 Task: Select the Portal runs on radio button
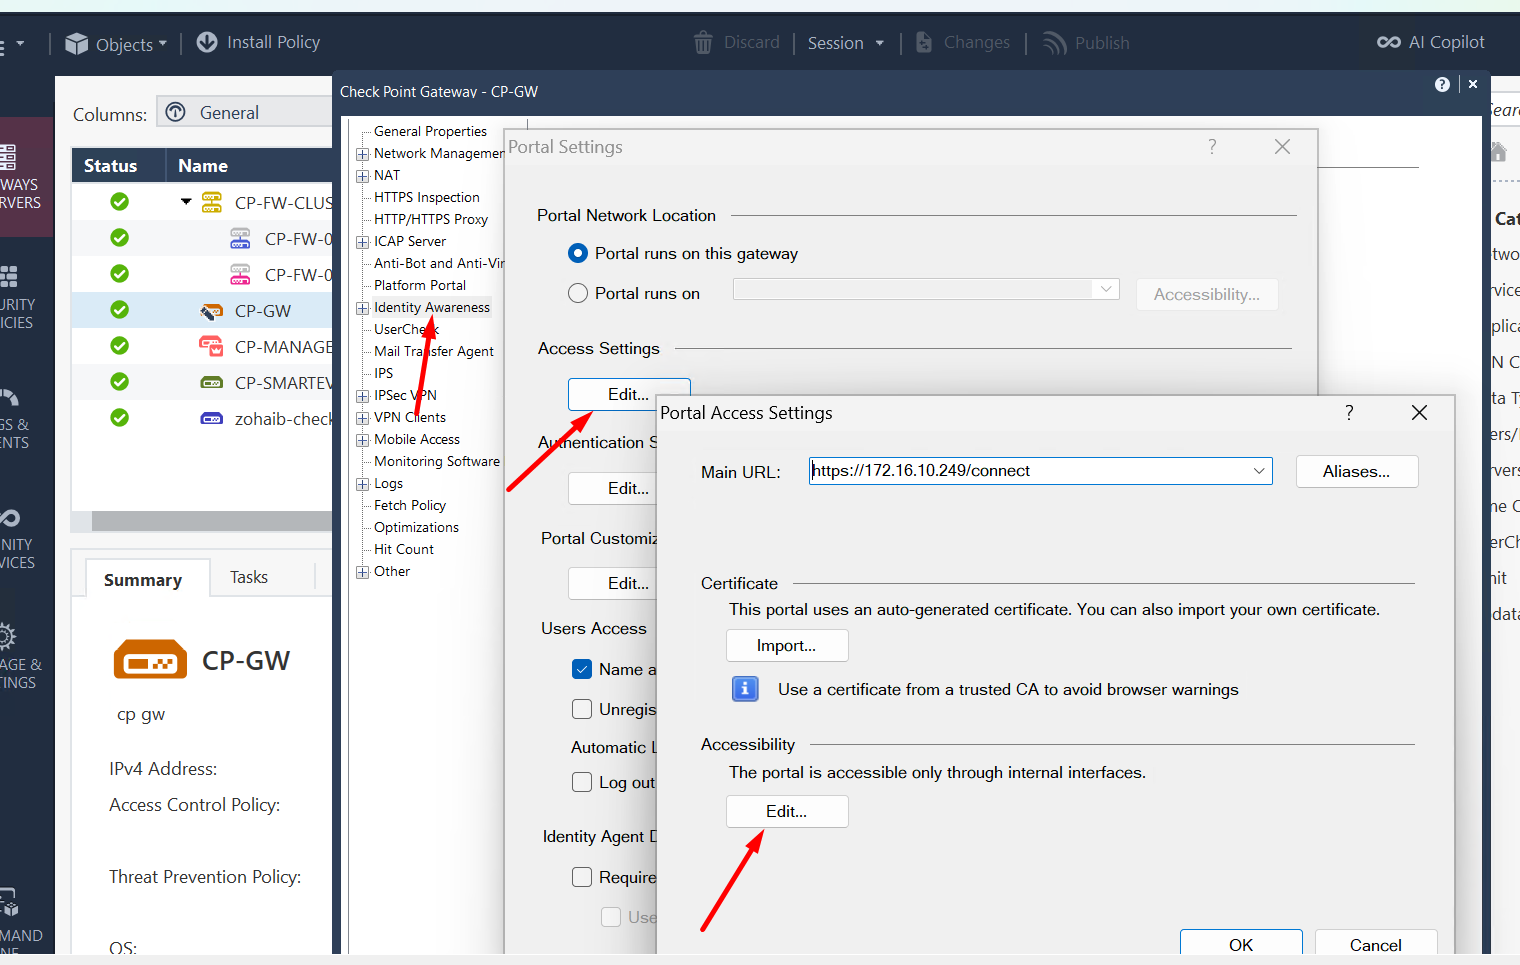coord(578,293)
